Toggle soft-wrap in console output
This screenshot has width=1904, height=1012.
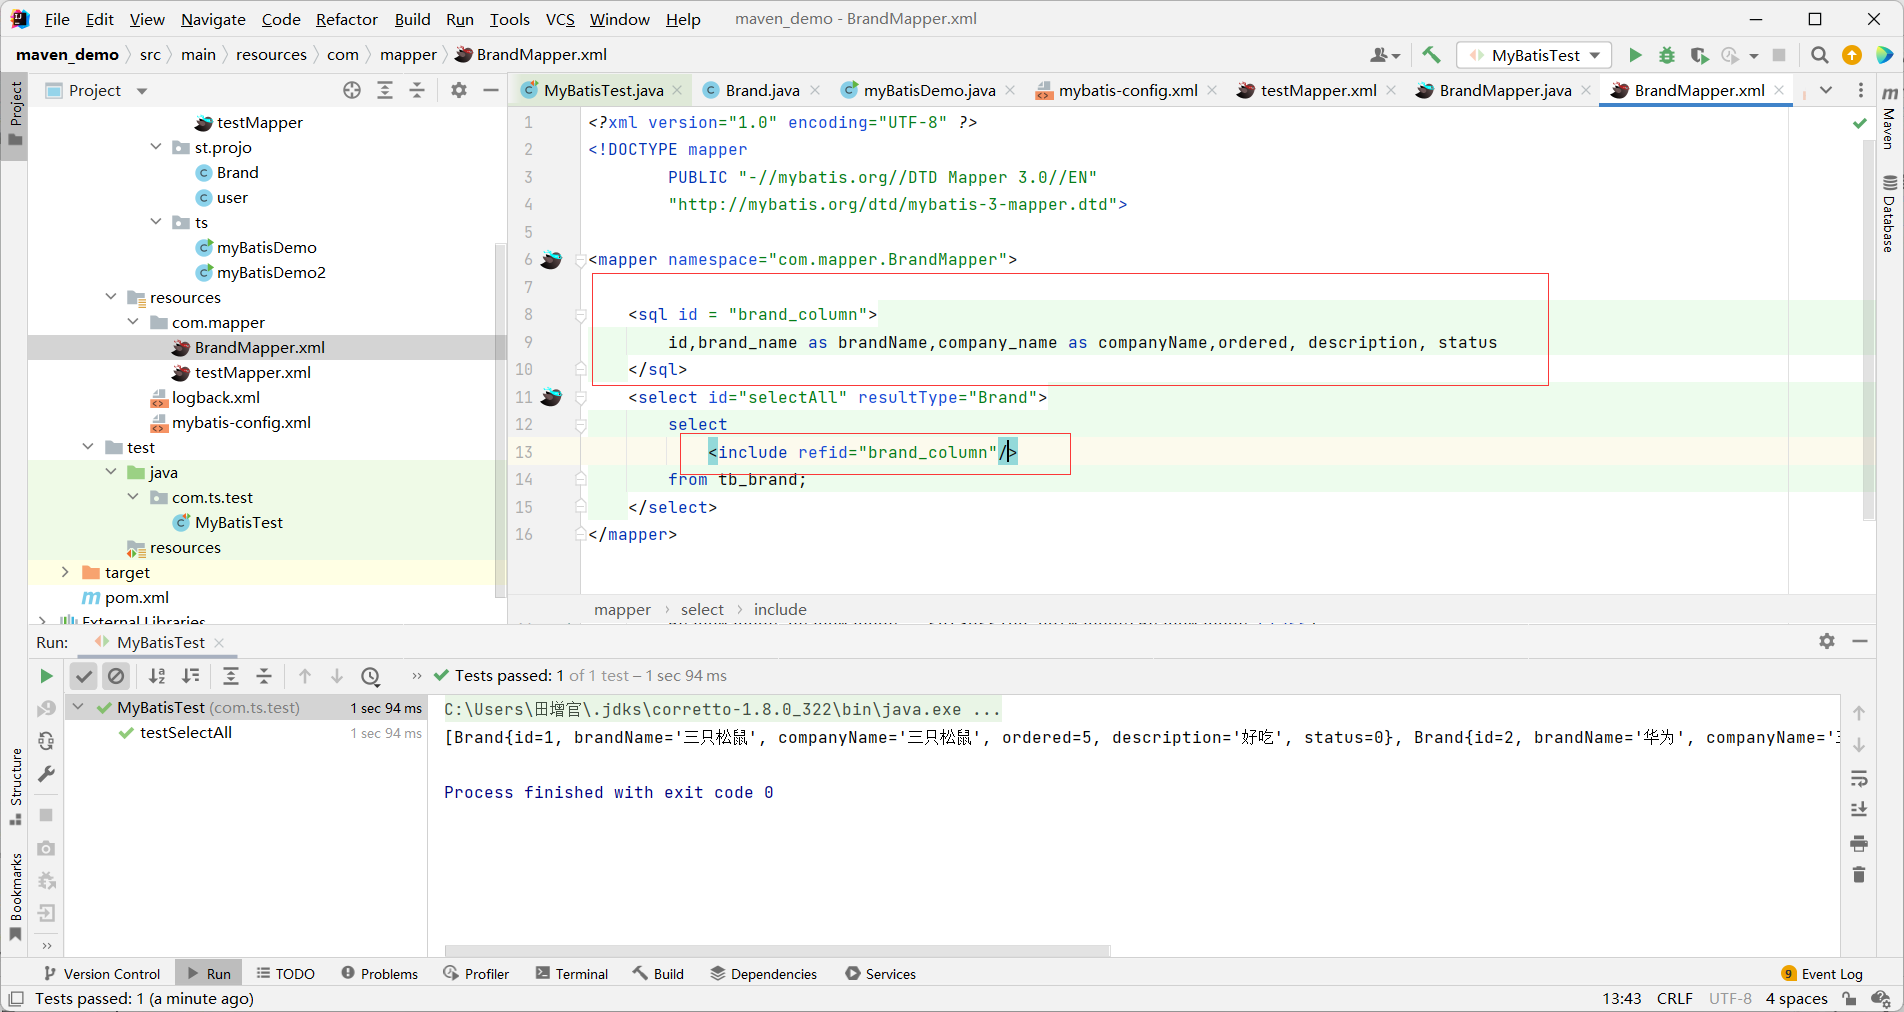click(1859, 778)
